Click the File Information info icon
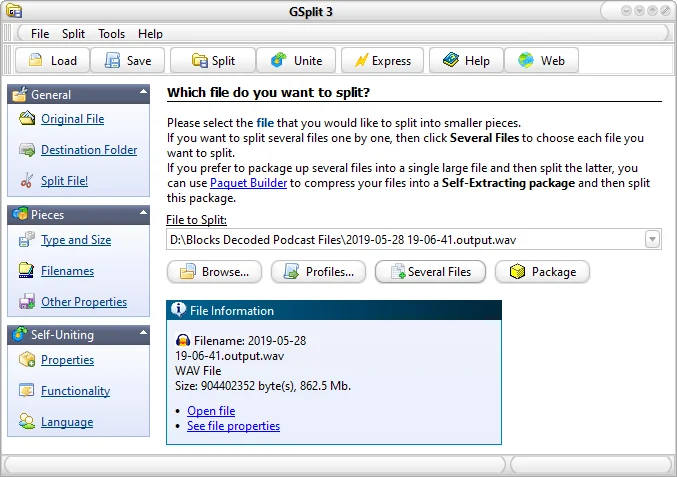 coord(178,310)
